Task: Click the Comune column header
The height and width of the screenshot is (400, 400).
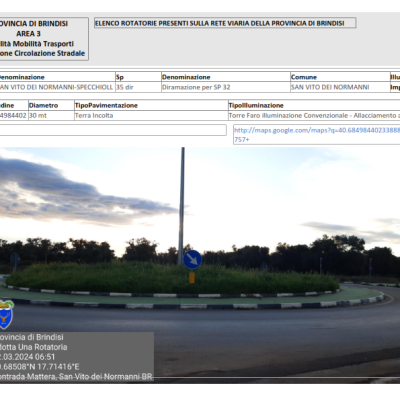Action: click(340, 77)
